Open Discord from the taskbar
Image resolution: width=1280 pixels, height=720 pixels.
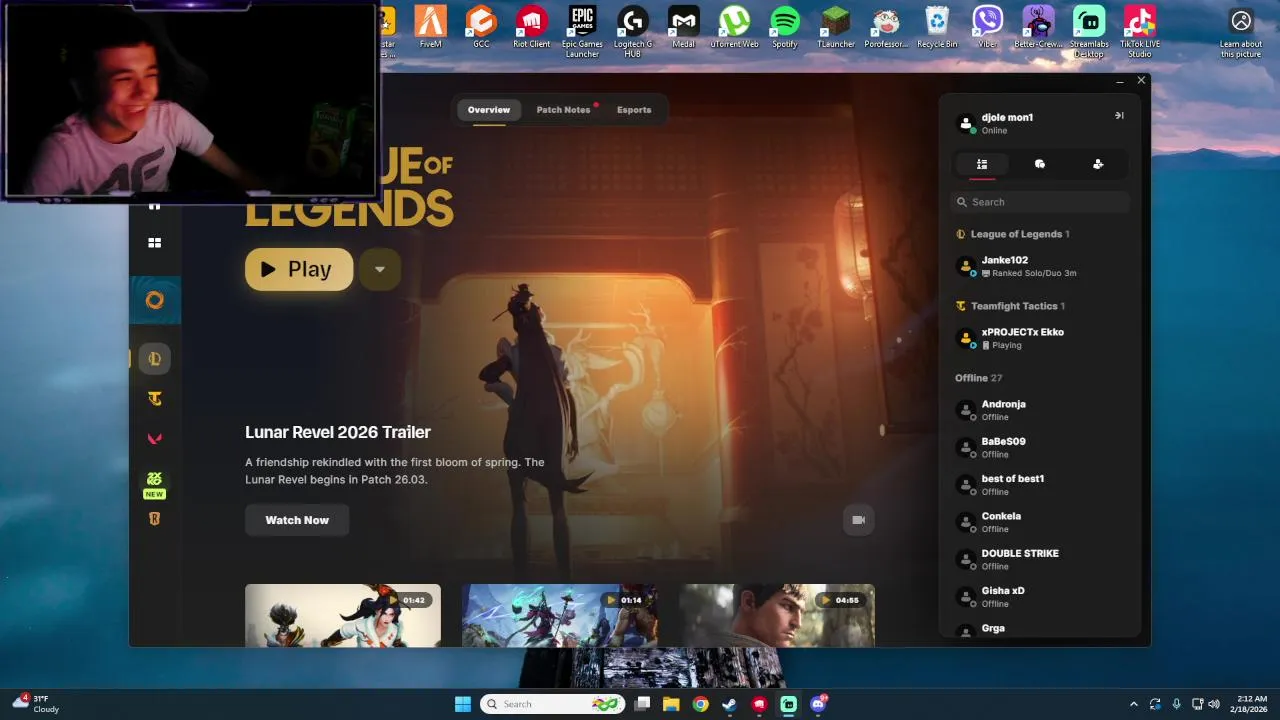(x=819, y=704)
